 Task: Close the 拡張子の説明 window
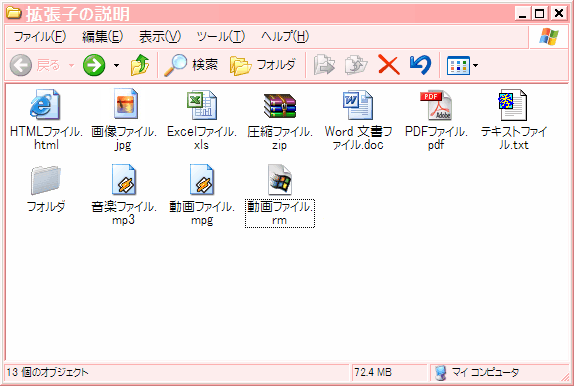pos(559,13)
